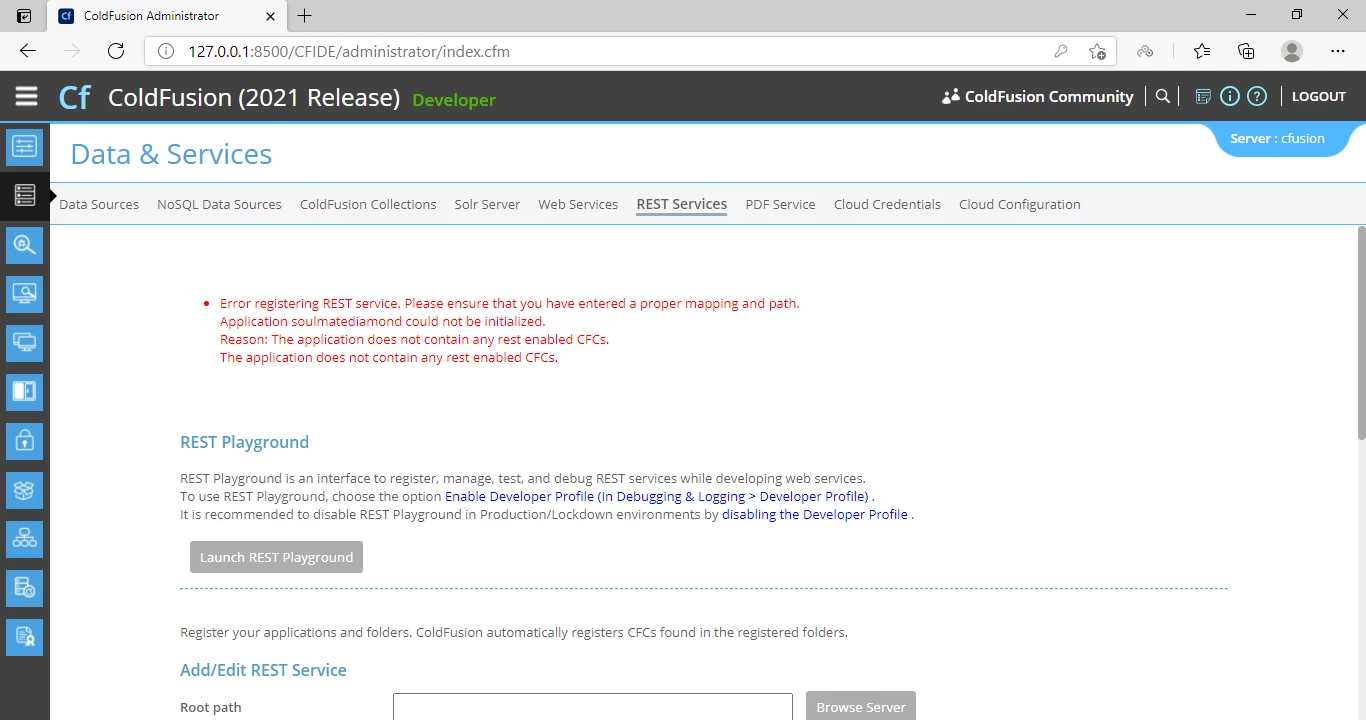Image resolution: width=1366 pixels, height=720 pixels.
Task: Click the Add/Edit REST Service heading
Action: pos(263,670)
